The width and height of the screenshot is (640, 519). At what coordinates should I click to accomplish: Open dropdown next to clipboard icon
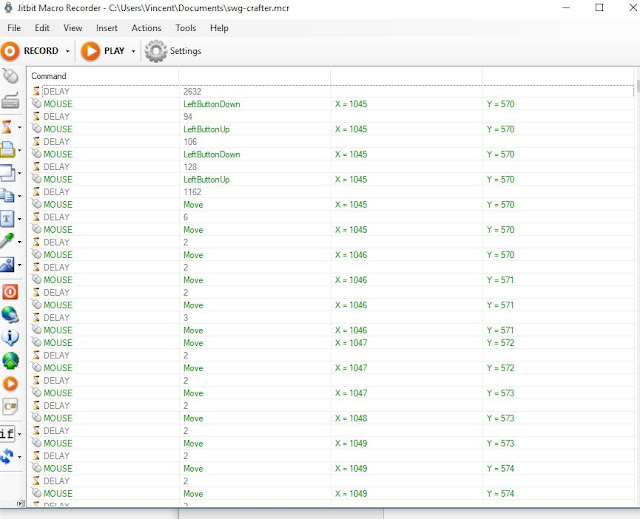tap(19, 196)
